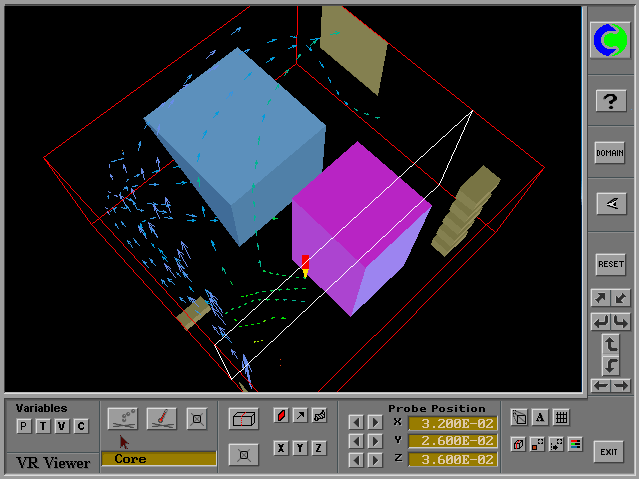The width and height of the screenshot is (639, 479).
Task: Open the colour legend bars icon
Action: coord(575,443)
